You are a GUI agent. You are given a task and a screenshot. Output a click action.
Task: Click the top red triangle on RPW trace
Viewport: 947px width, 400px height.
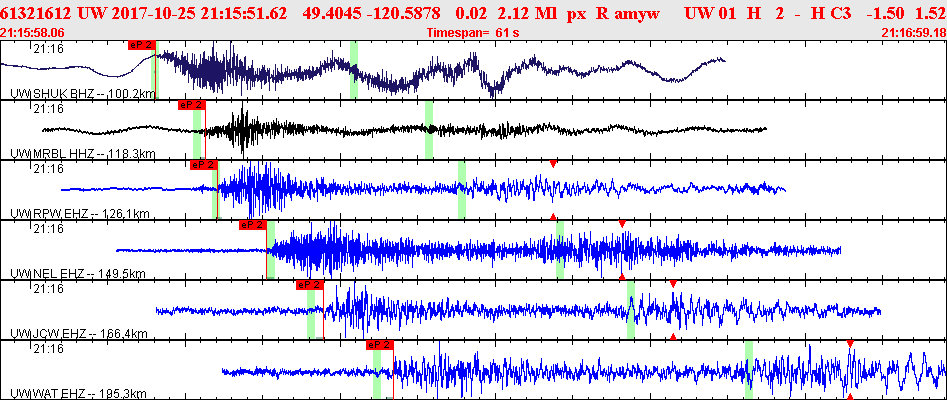pyautogui.click(x=553, y=164)
